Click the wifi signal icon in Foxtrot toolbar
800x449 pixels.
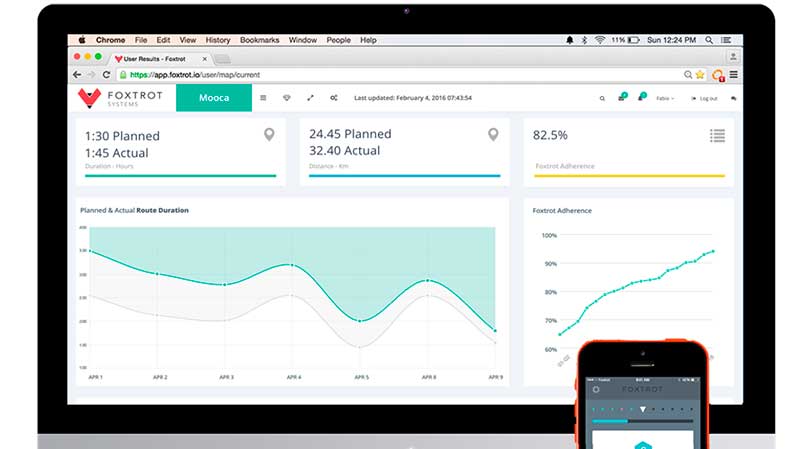pos(287,98)
